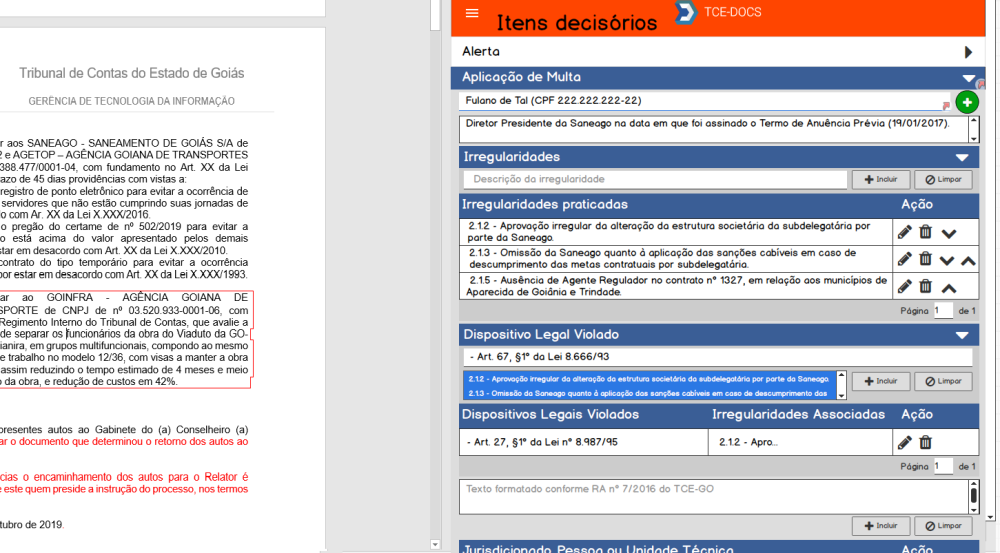This screenshot has width=1000, height=553.
Task: Move irregularity 2.1.2 down with the arrow
Action: (949, 233)
